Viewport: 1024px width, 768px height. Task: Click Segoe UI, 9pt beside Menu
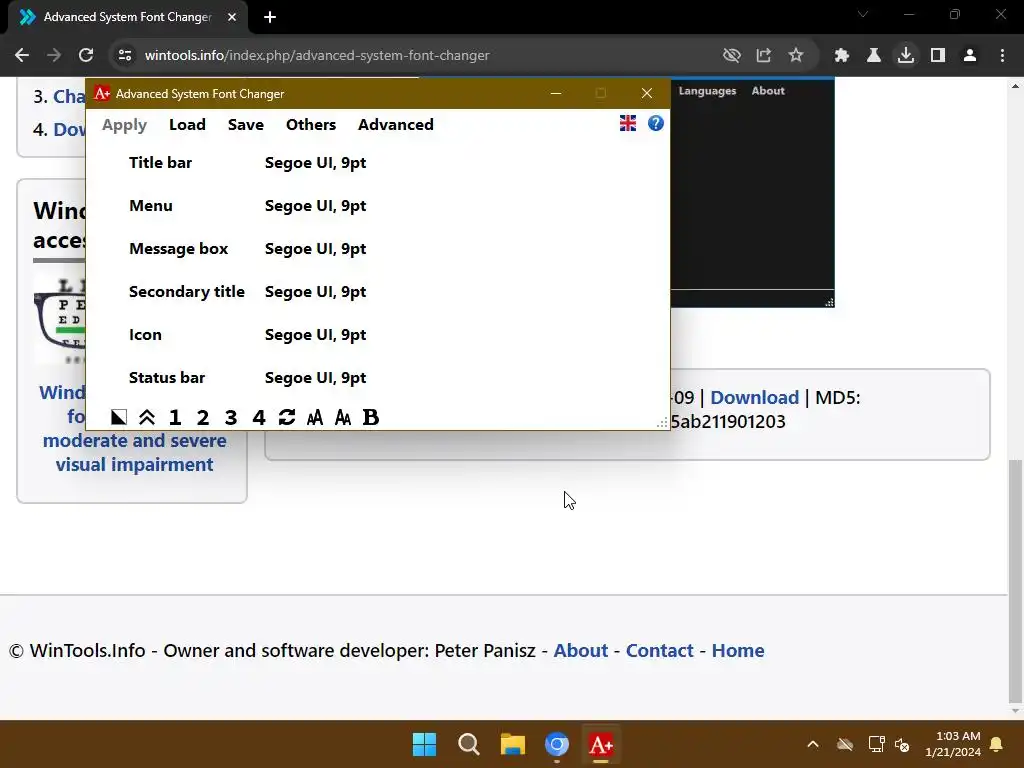point(315,206)
